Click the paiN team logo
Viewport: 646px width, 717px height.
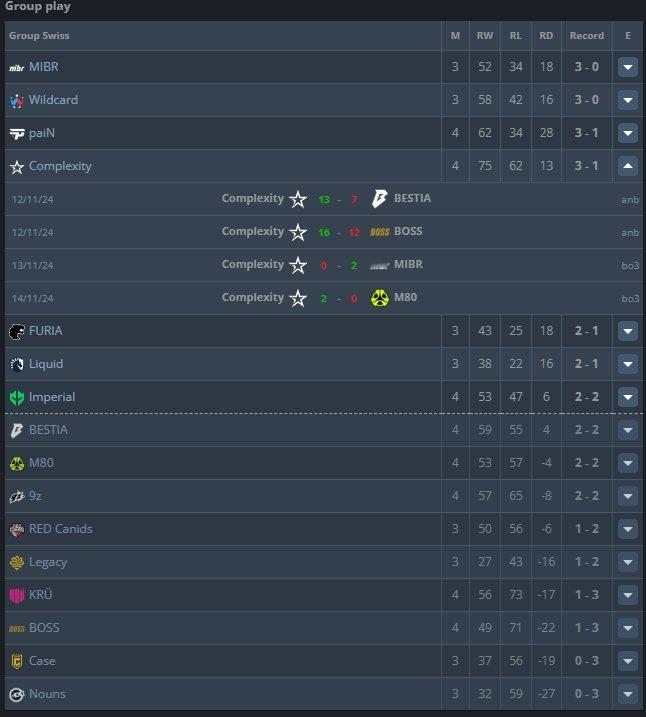(17, 134)
